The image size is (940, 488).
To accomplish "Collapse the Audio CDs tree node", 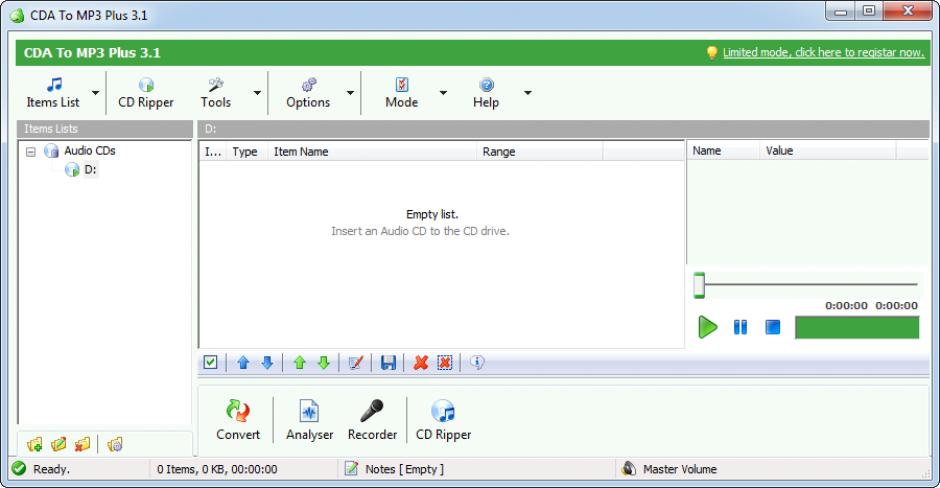I will click(x=31, y=152).
